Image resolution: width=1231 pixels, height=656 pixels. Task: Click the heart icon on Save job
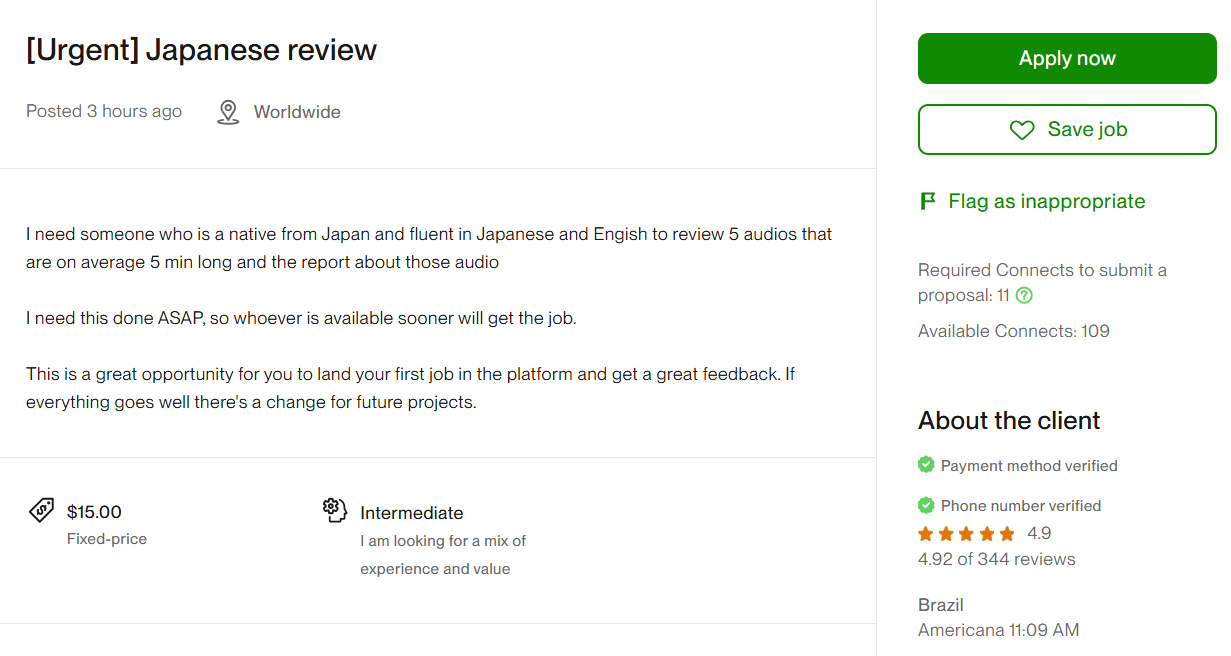[1021, 130]
